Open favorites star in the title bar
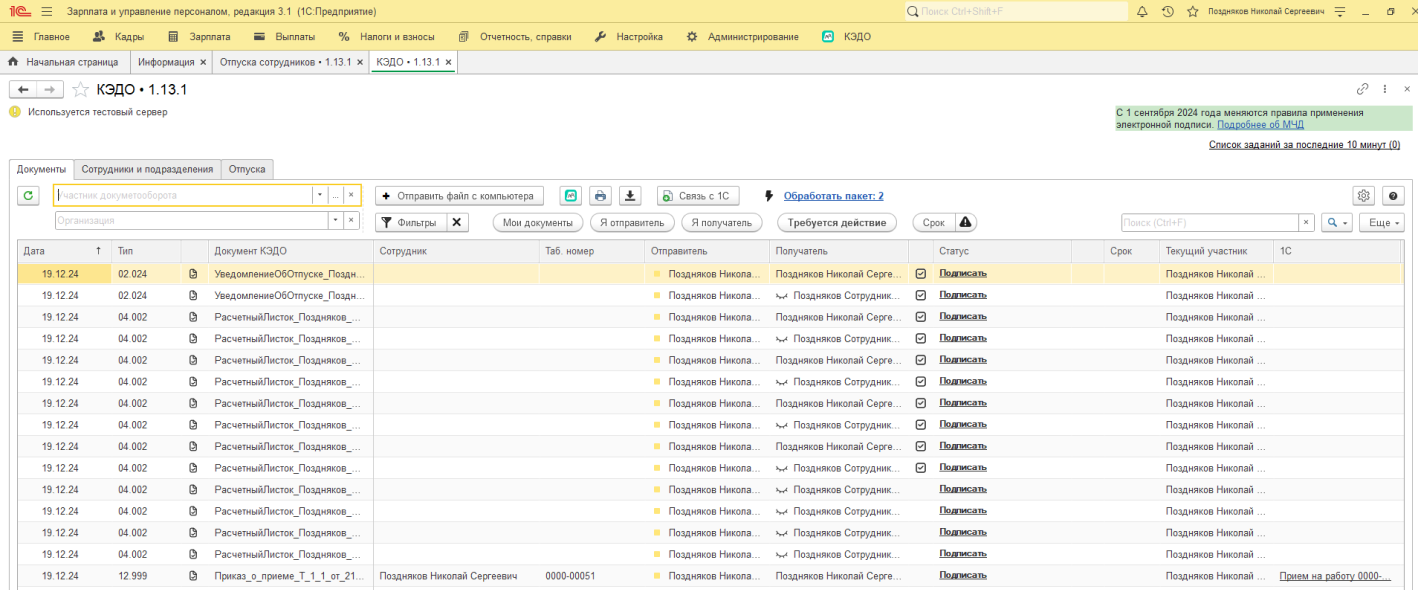The width and height of the screenshot is (1418, 590). 1192,11
